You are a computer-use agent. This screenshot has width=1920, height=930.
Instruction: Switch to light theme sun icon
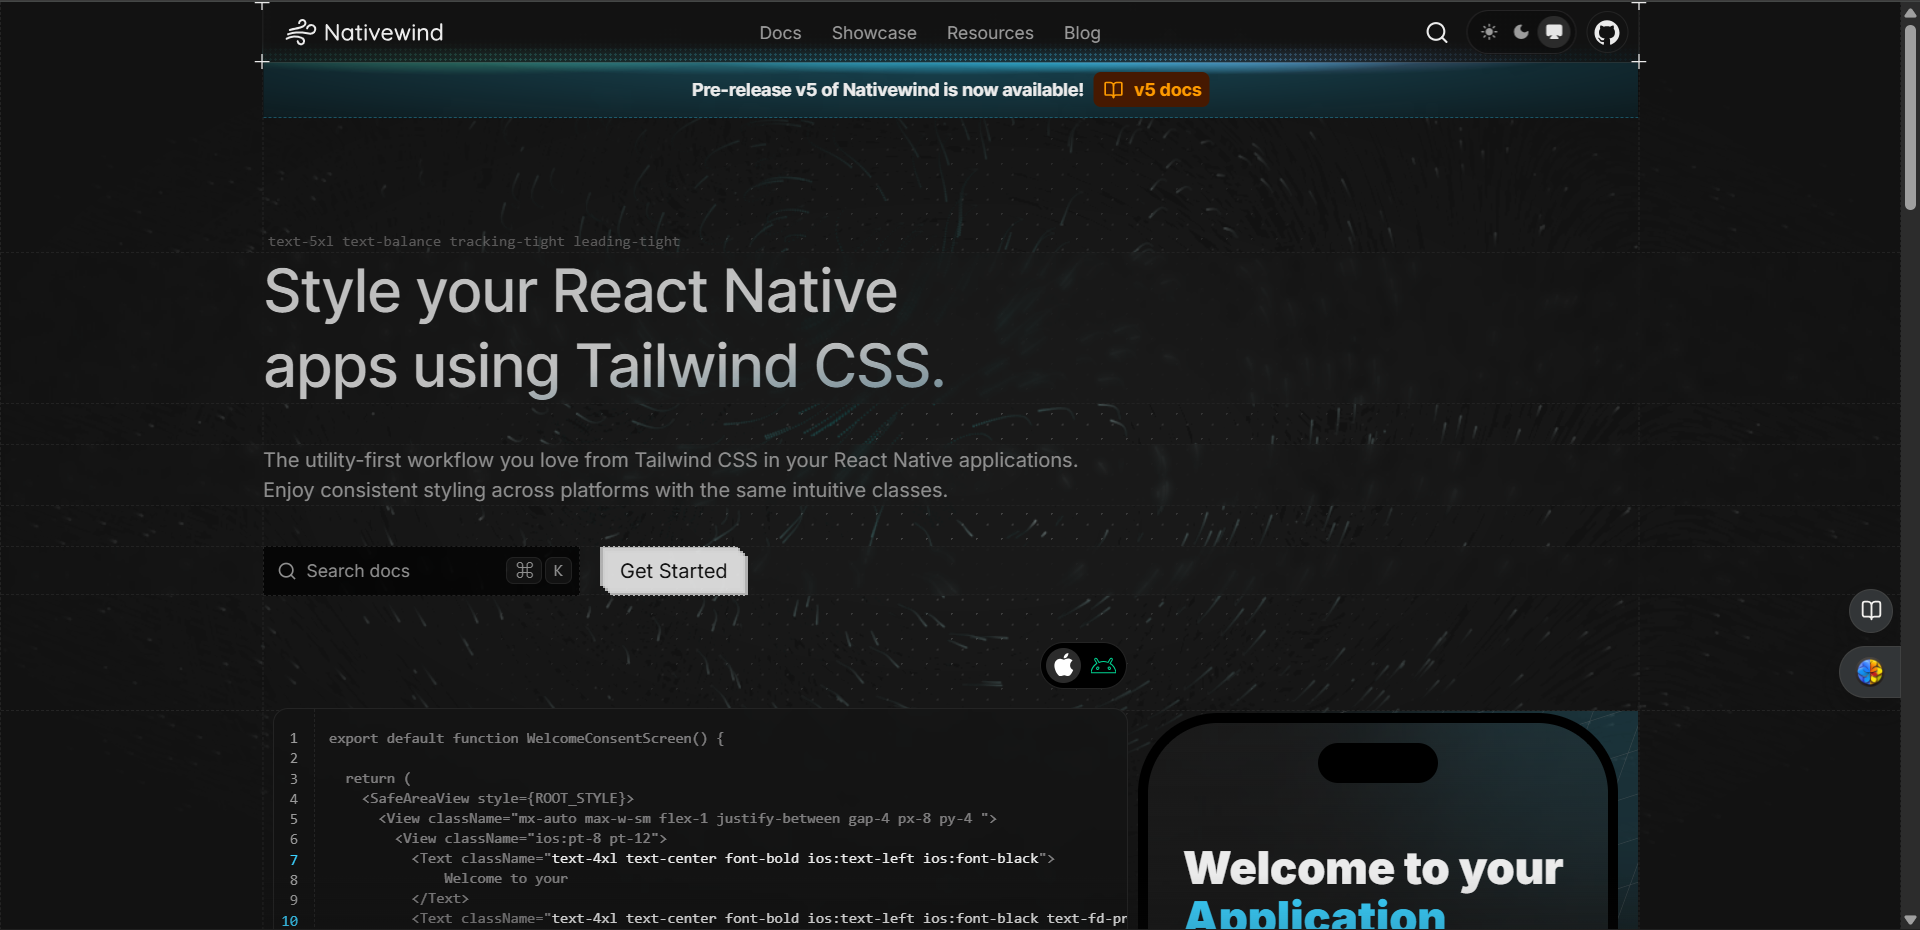click(1489, 32)
